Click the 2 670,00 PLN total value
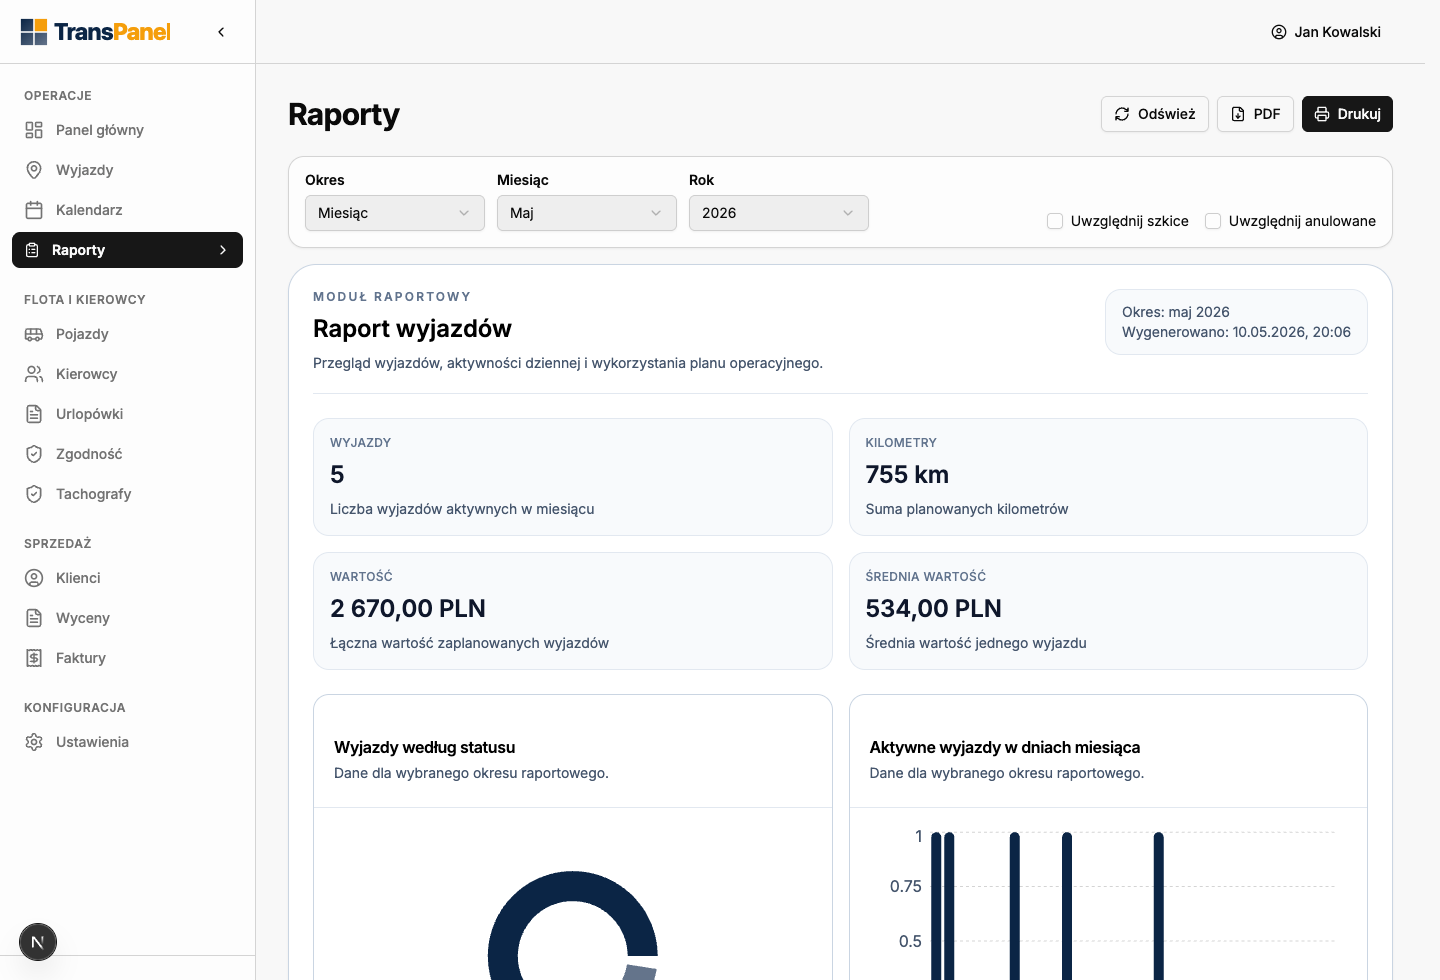This screenshot has width=1440, height=980. pyautogui.click(x=408, y=609)
